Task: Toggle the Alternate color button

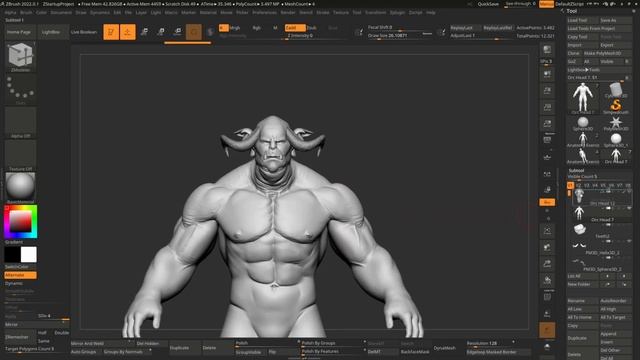Action: coord(20,275)
